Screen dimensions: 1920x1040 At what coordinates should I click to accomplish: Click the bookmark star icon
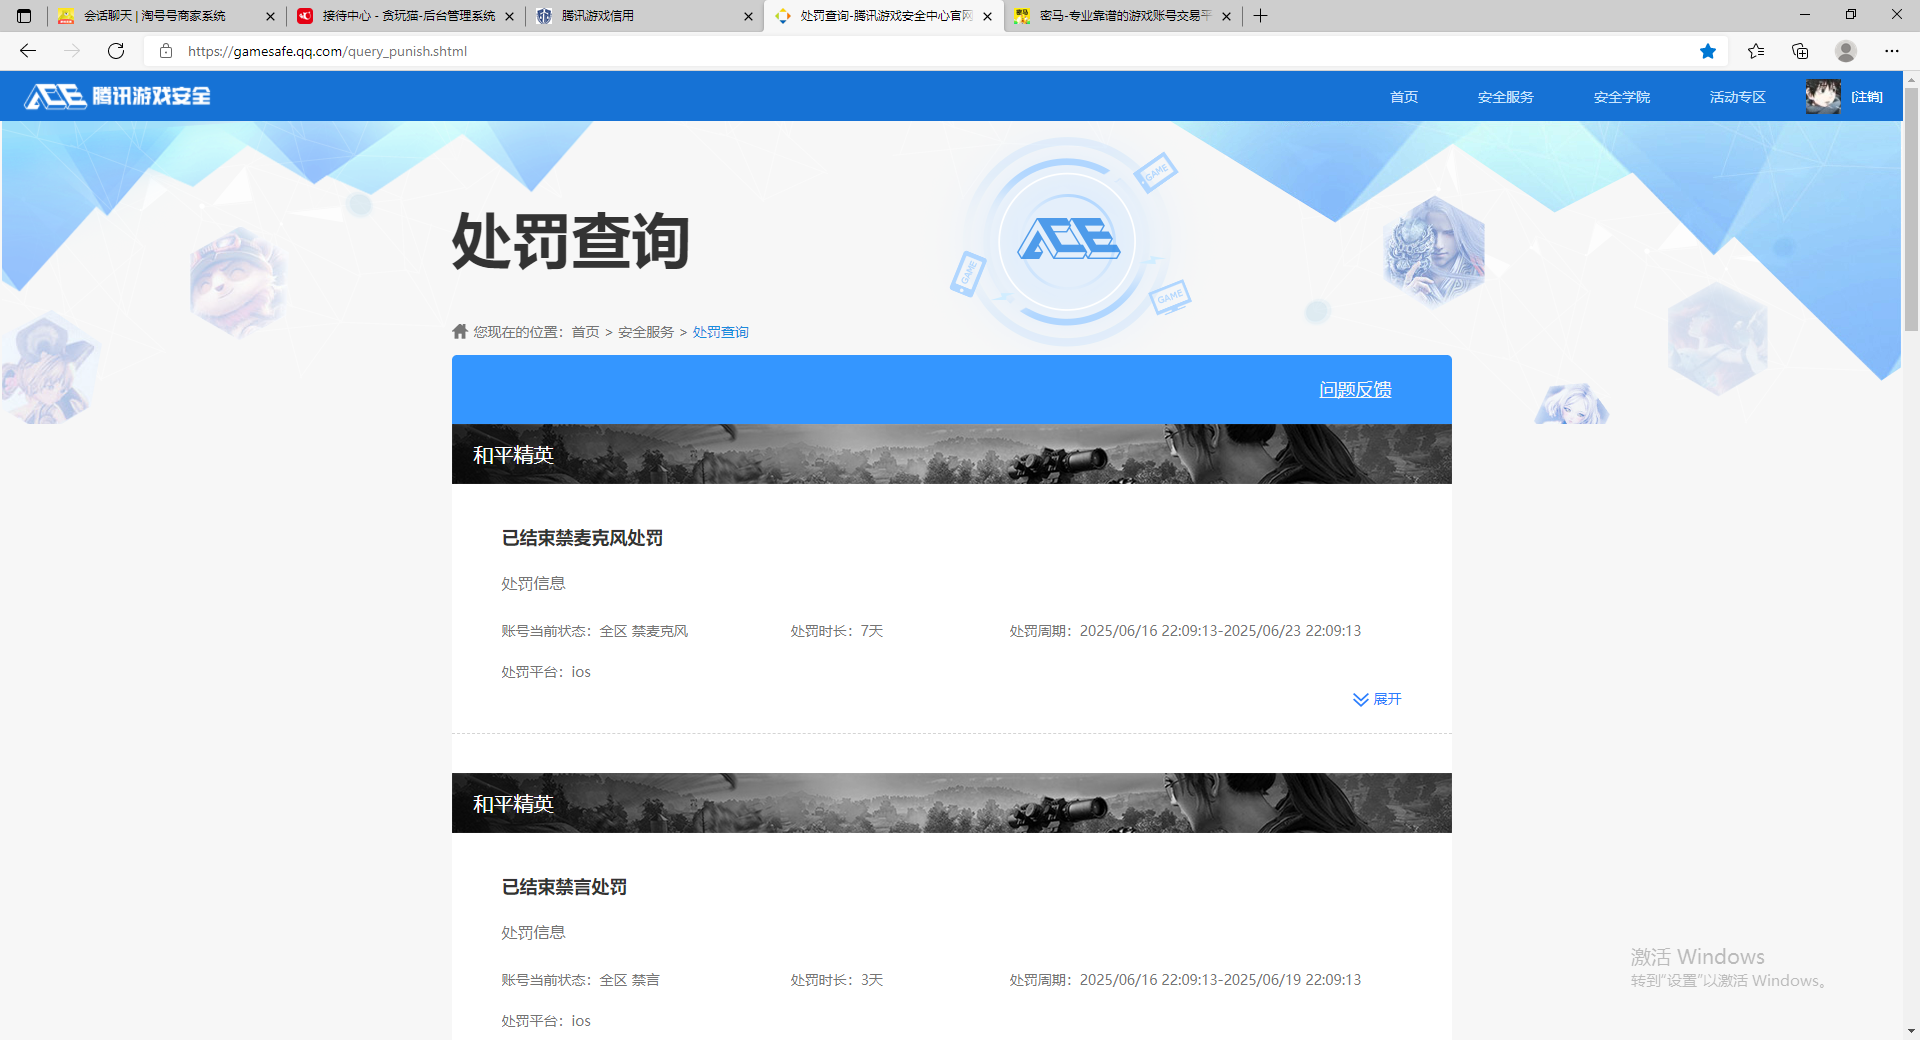click(1708, 51)
